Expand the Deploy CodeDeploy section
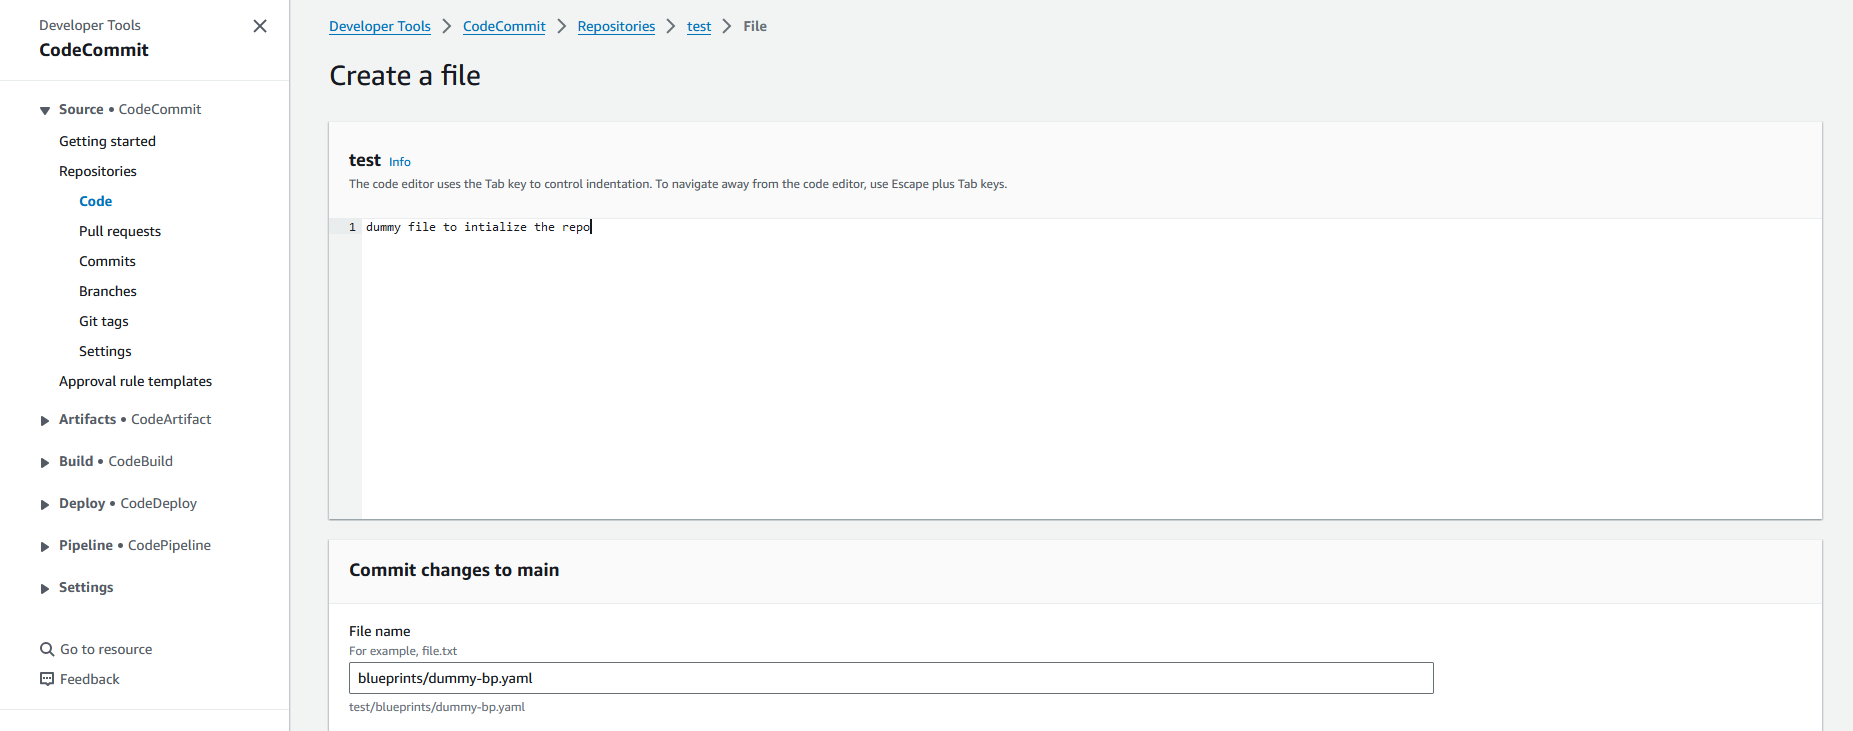This screenshot has height=731, width=1853. (x=45, y=505)
